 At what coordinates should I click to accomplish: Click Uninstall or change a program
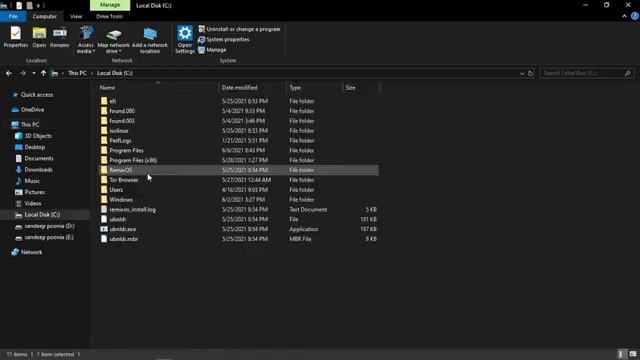tap(239, 29)
